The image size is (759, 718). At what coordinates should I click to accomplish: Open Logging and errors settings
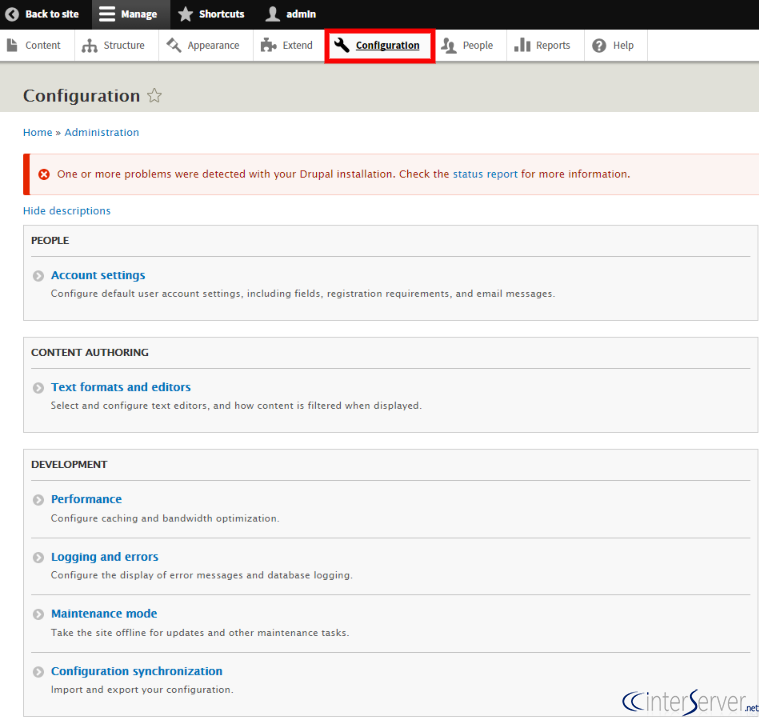point(105,557)
